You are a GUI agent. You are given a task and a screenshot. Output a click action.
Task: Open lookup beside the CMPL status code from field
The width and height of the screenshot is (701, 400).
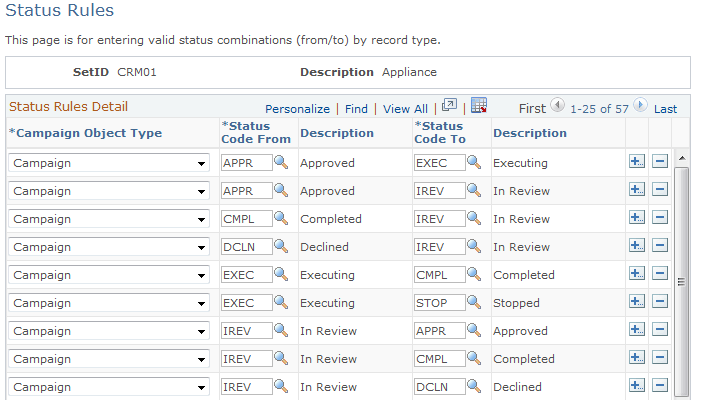point(281,219)
